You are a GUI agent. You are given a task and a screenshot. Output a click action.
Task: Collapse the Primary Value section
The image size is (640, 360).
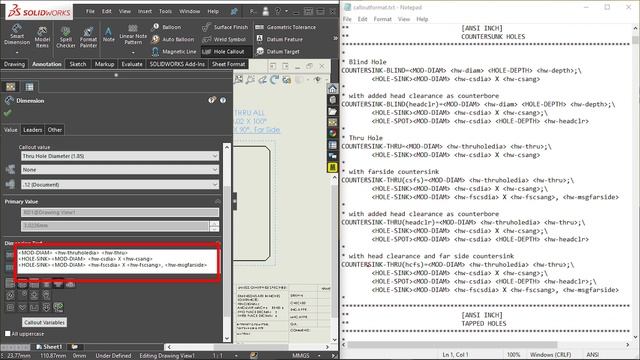(218, 201)
